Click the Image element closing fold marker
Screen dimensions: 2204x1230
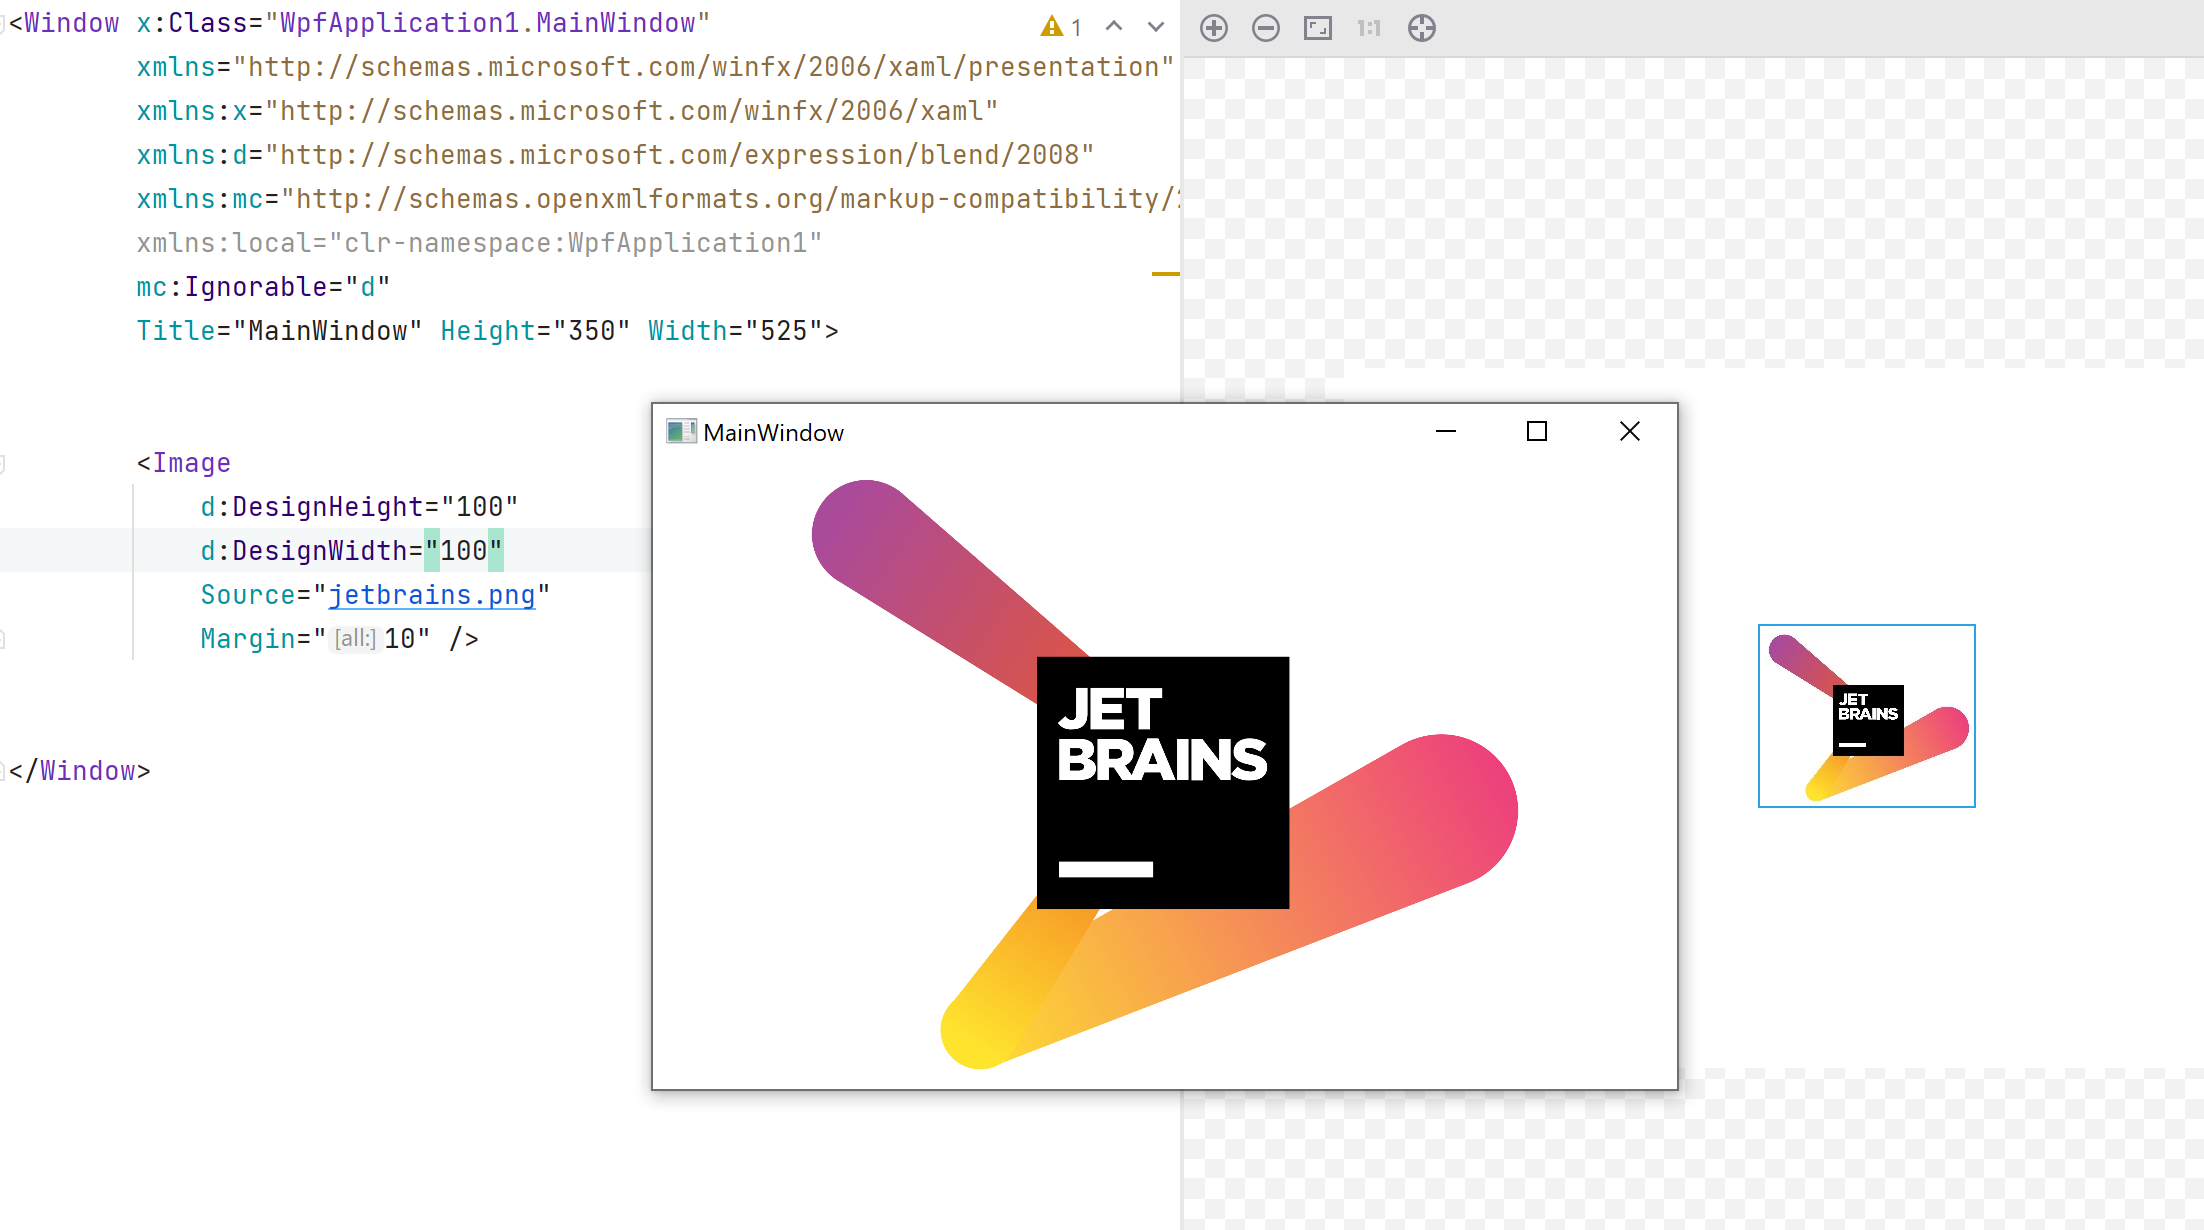point(3,639)
